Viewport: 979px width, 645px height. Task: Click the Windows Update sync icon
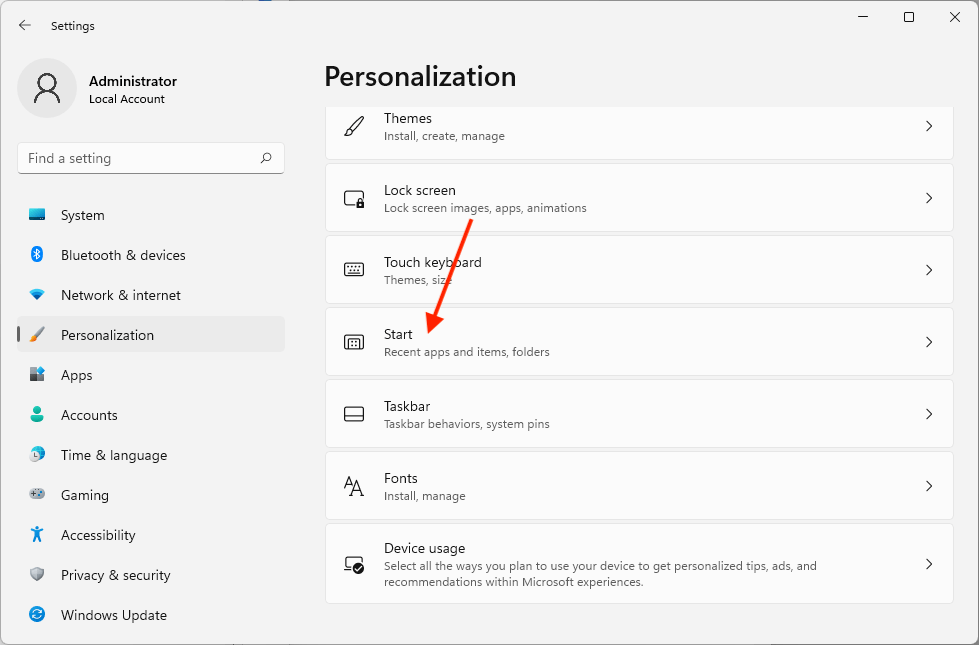[x=37, y=614]
